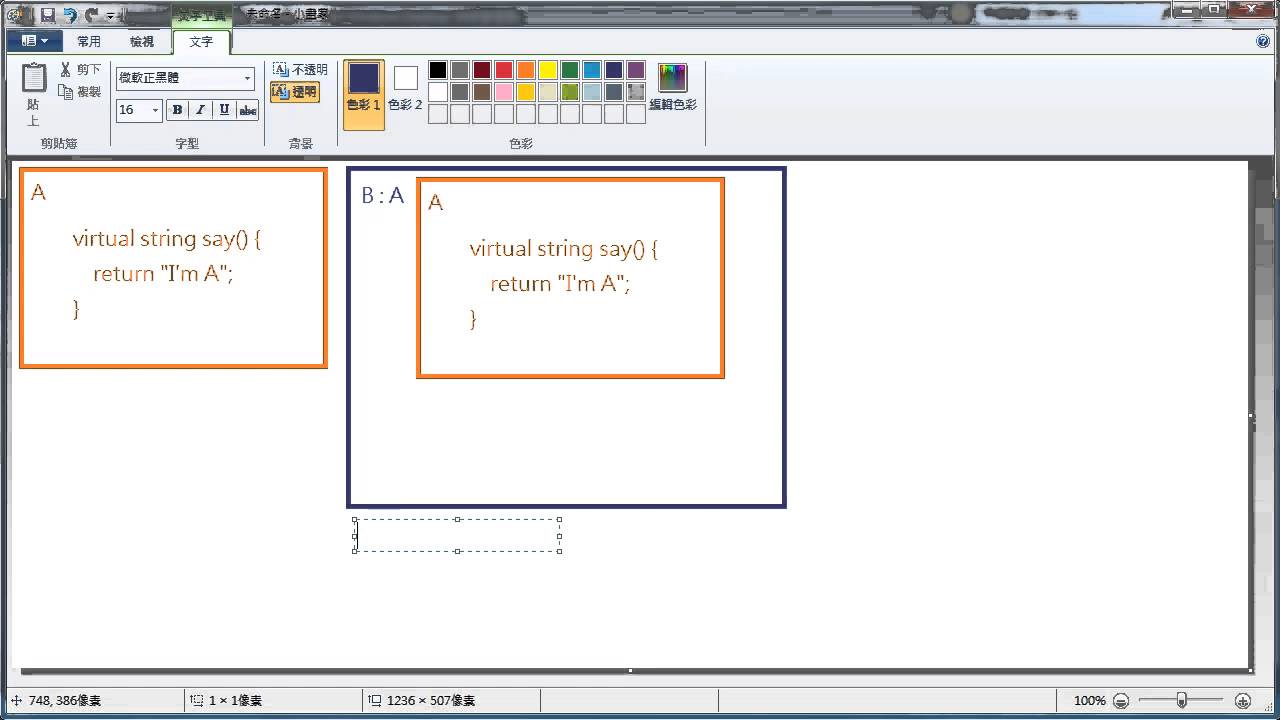The image size is (1280, 720).
Task: Toggle strikethrough text formatting
Action: [x=248, y=110]
